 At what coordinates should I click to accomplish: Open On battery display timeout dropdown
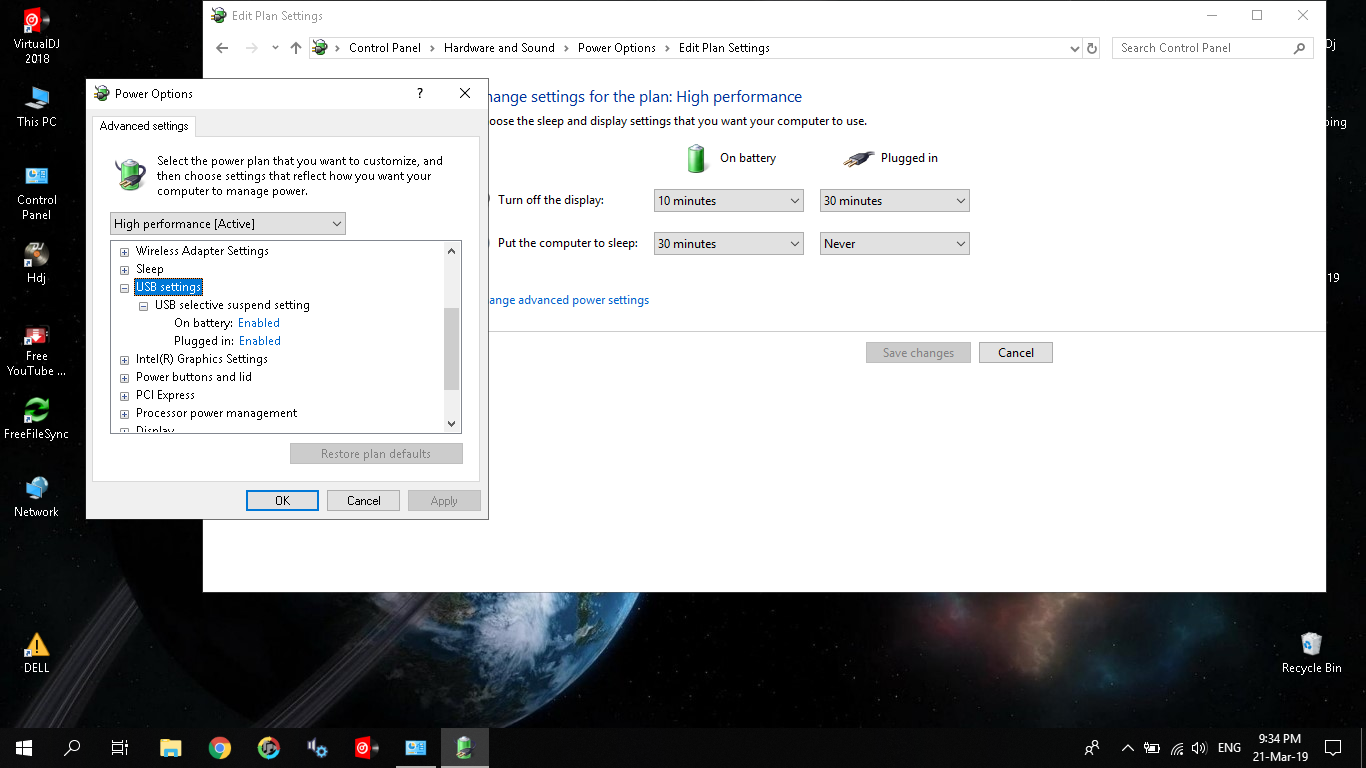coord(728,201)
